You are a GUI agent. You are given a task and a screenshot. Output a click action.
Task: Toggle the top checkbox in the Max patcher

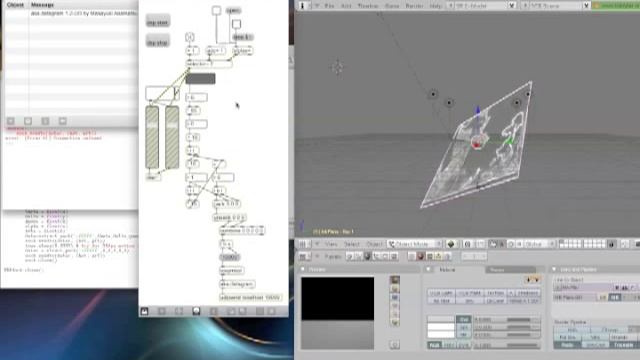(216, 10)
